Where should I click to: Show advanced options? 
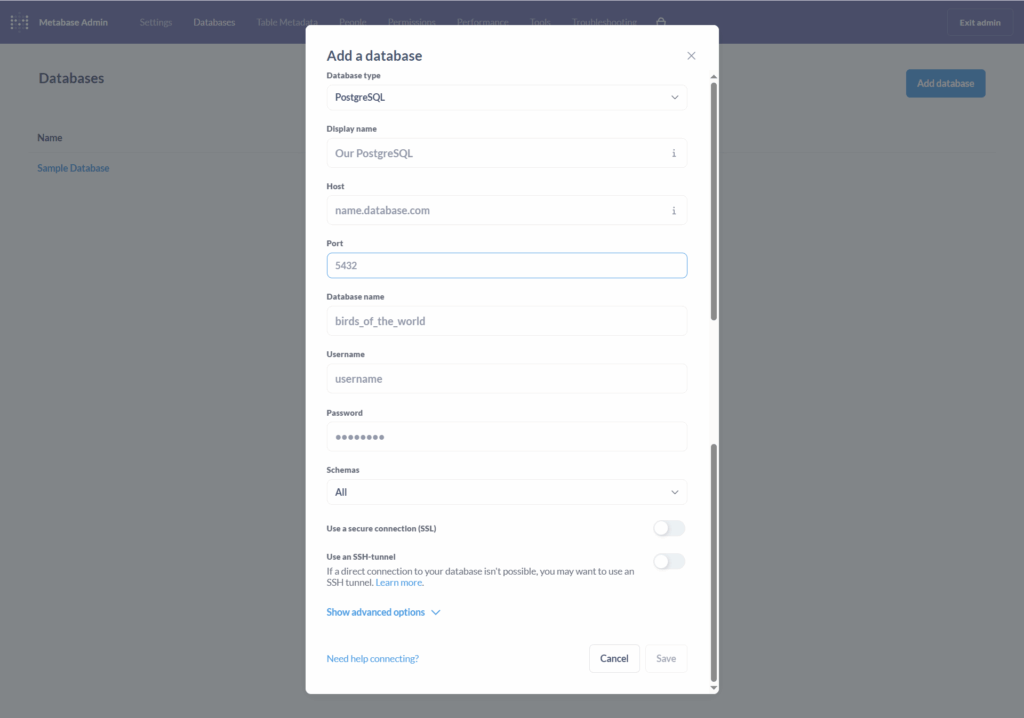(376, 612)
